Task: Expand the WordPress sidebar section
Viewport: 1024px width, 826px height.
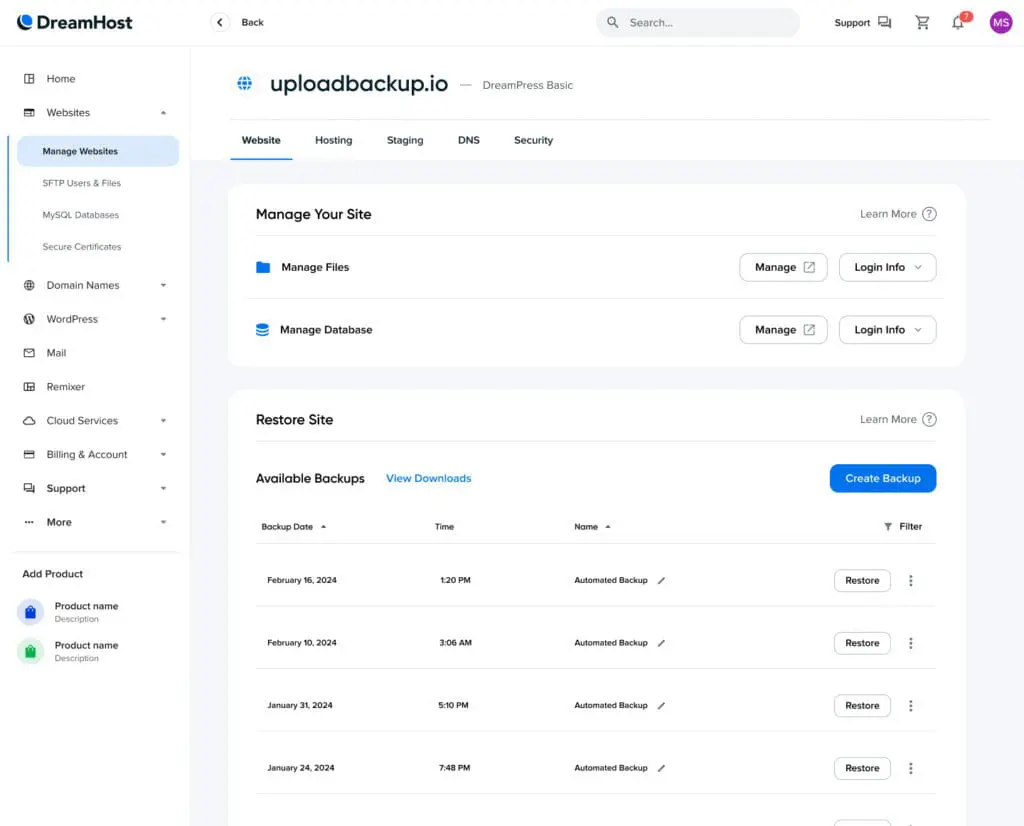Action: (163, 319)
